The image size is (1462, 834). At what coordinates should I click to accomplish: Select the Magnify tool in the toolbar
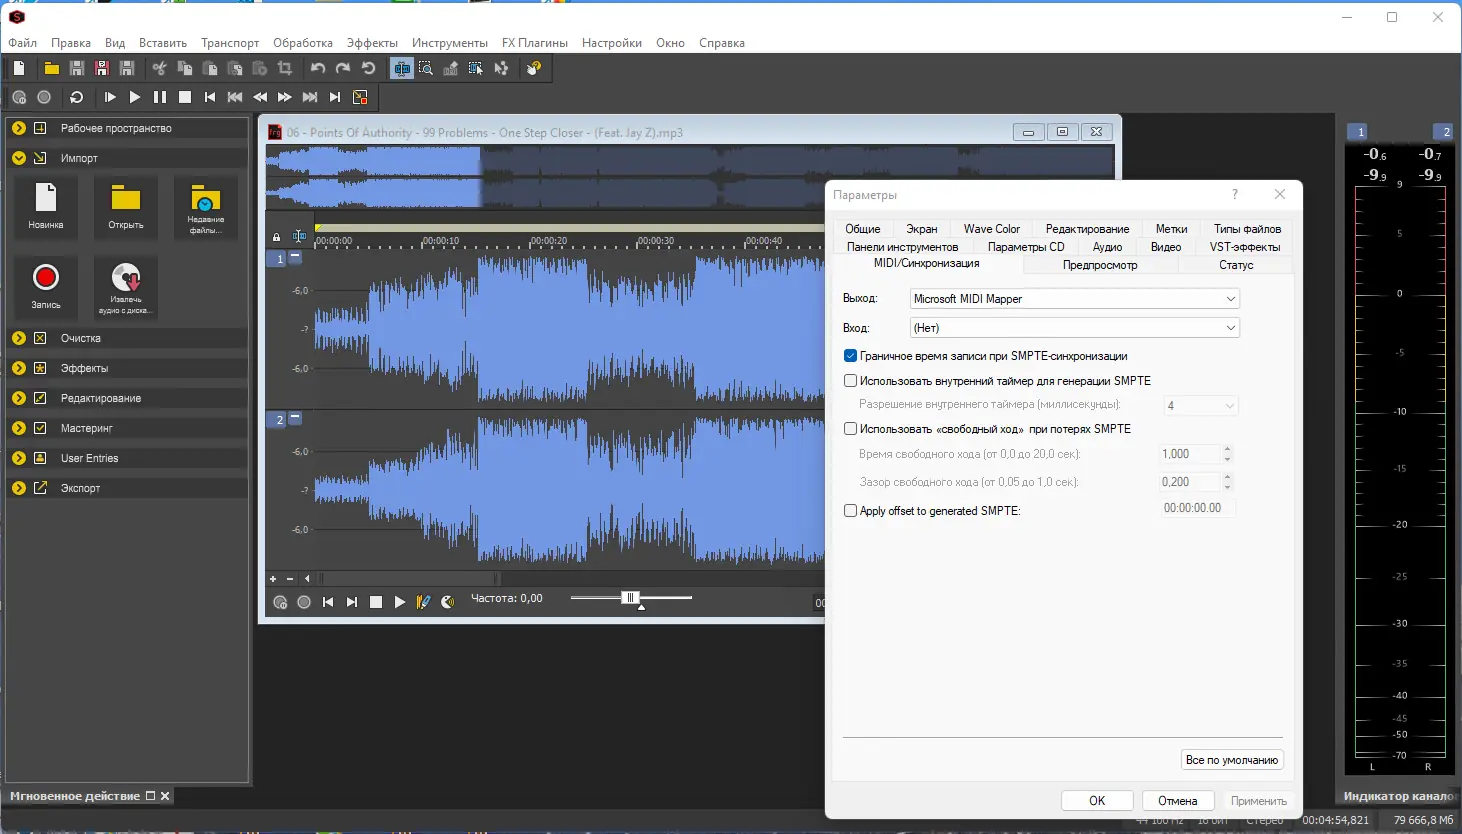(426, 68)
